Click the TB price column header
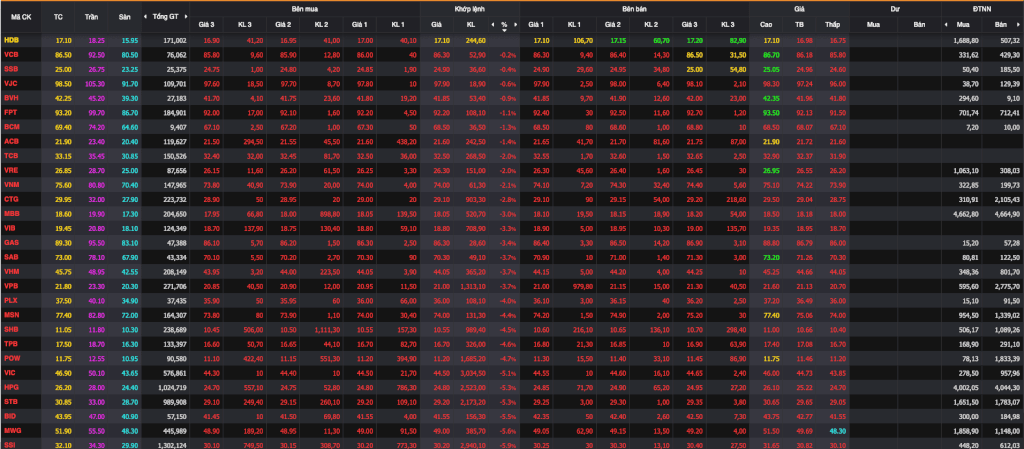 click(x=799, y=25)
